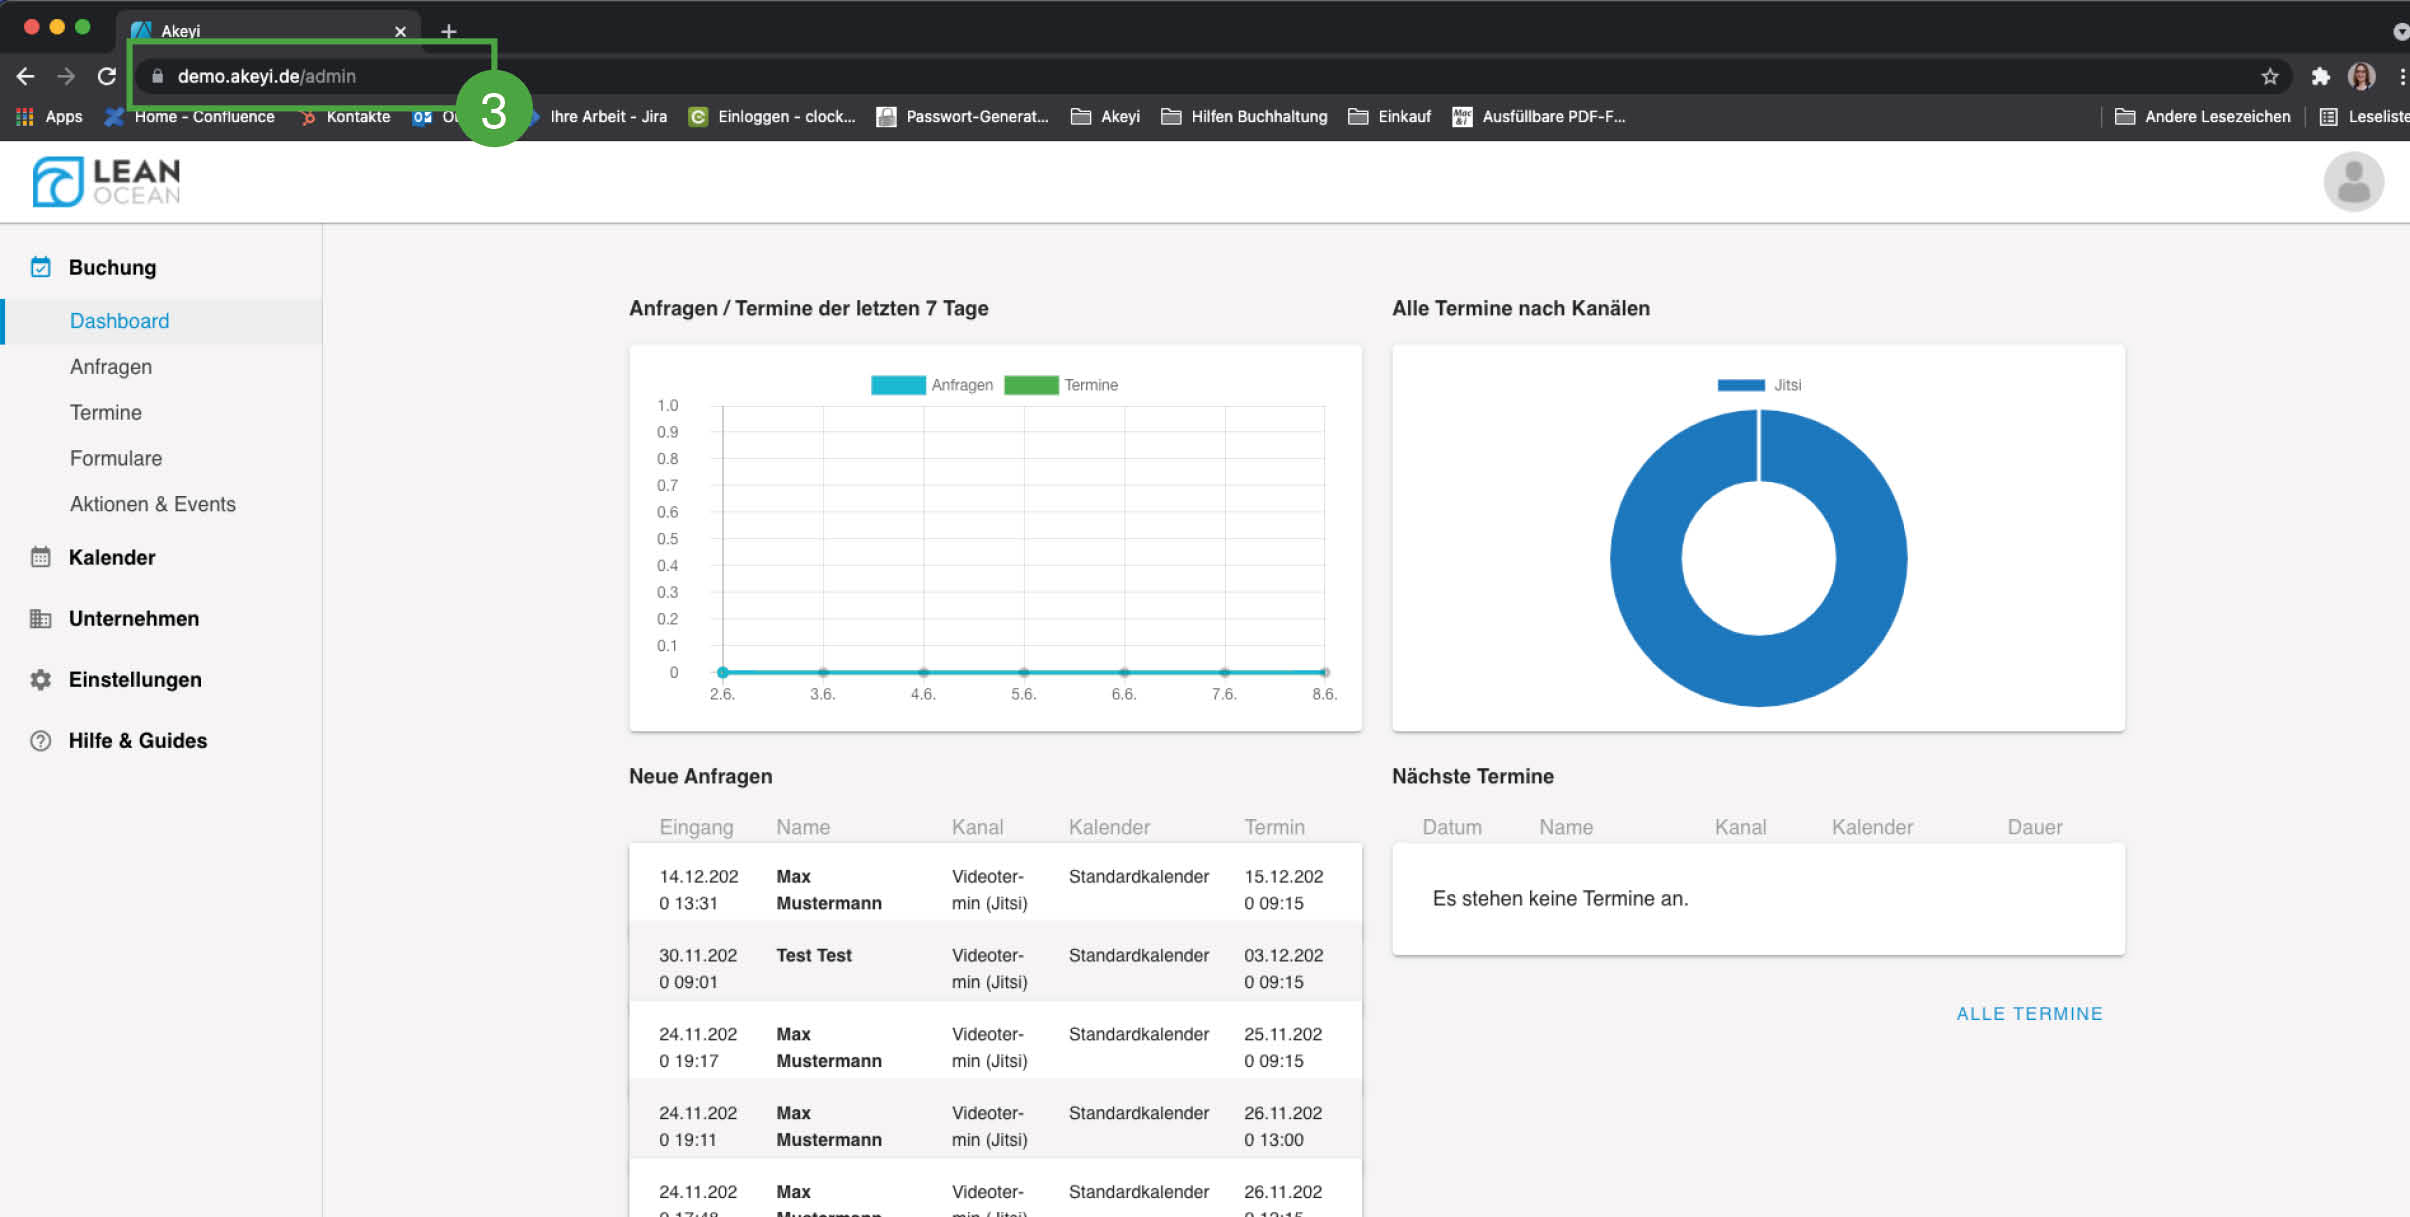This screenshot has width=2410, height=1217.
Task: Click the Unternehmen building icon
Action: pyautogui.click(x=40, y=618)
